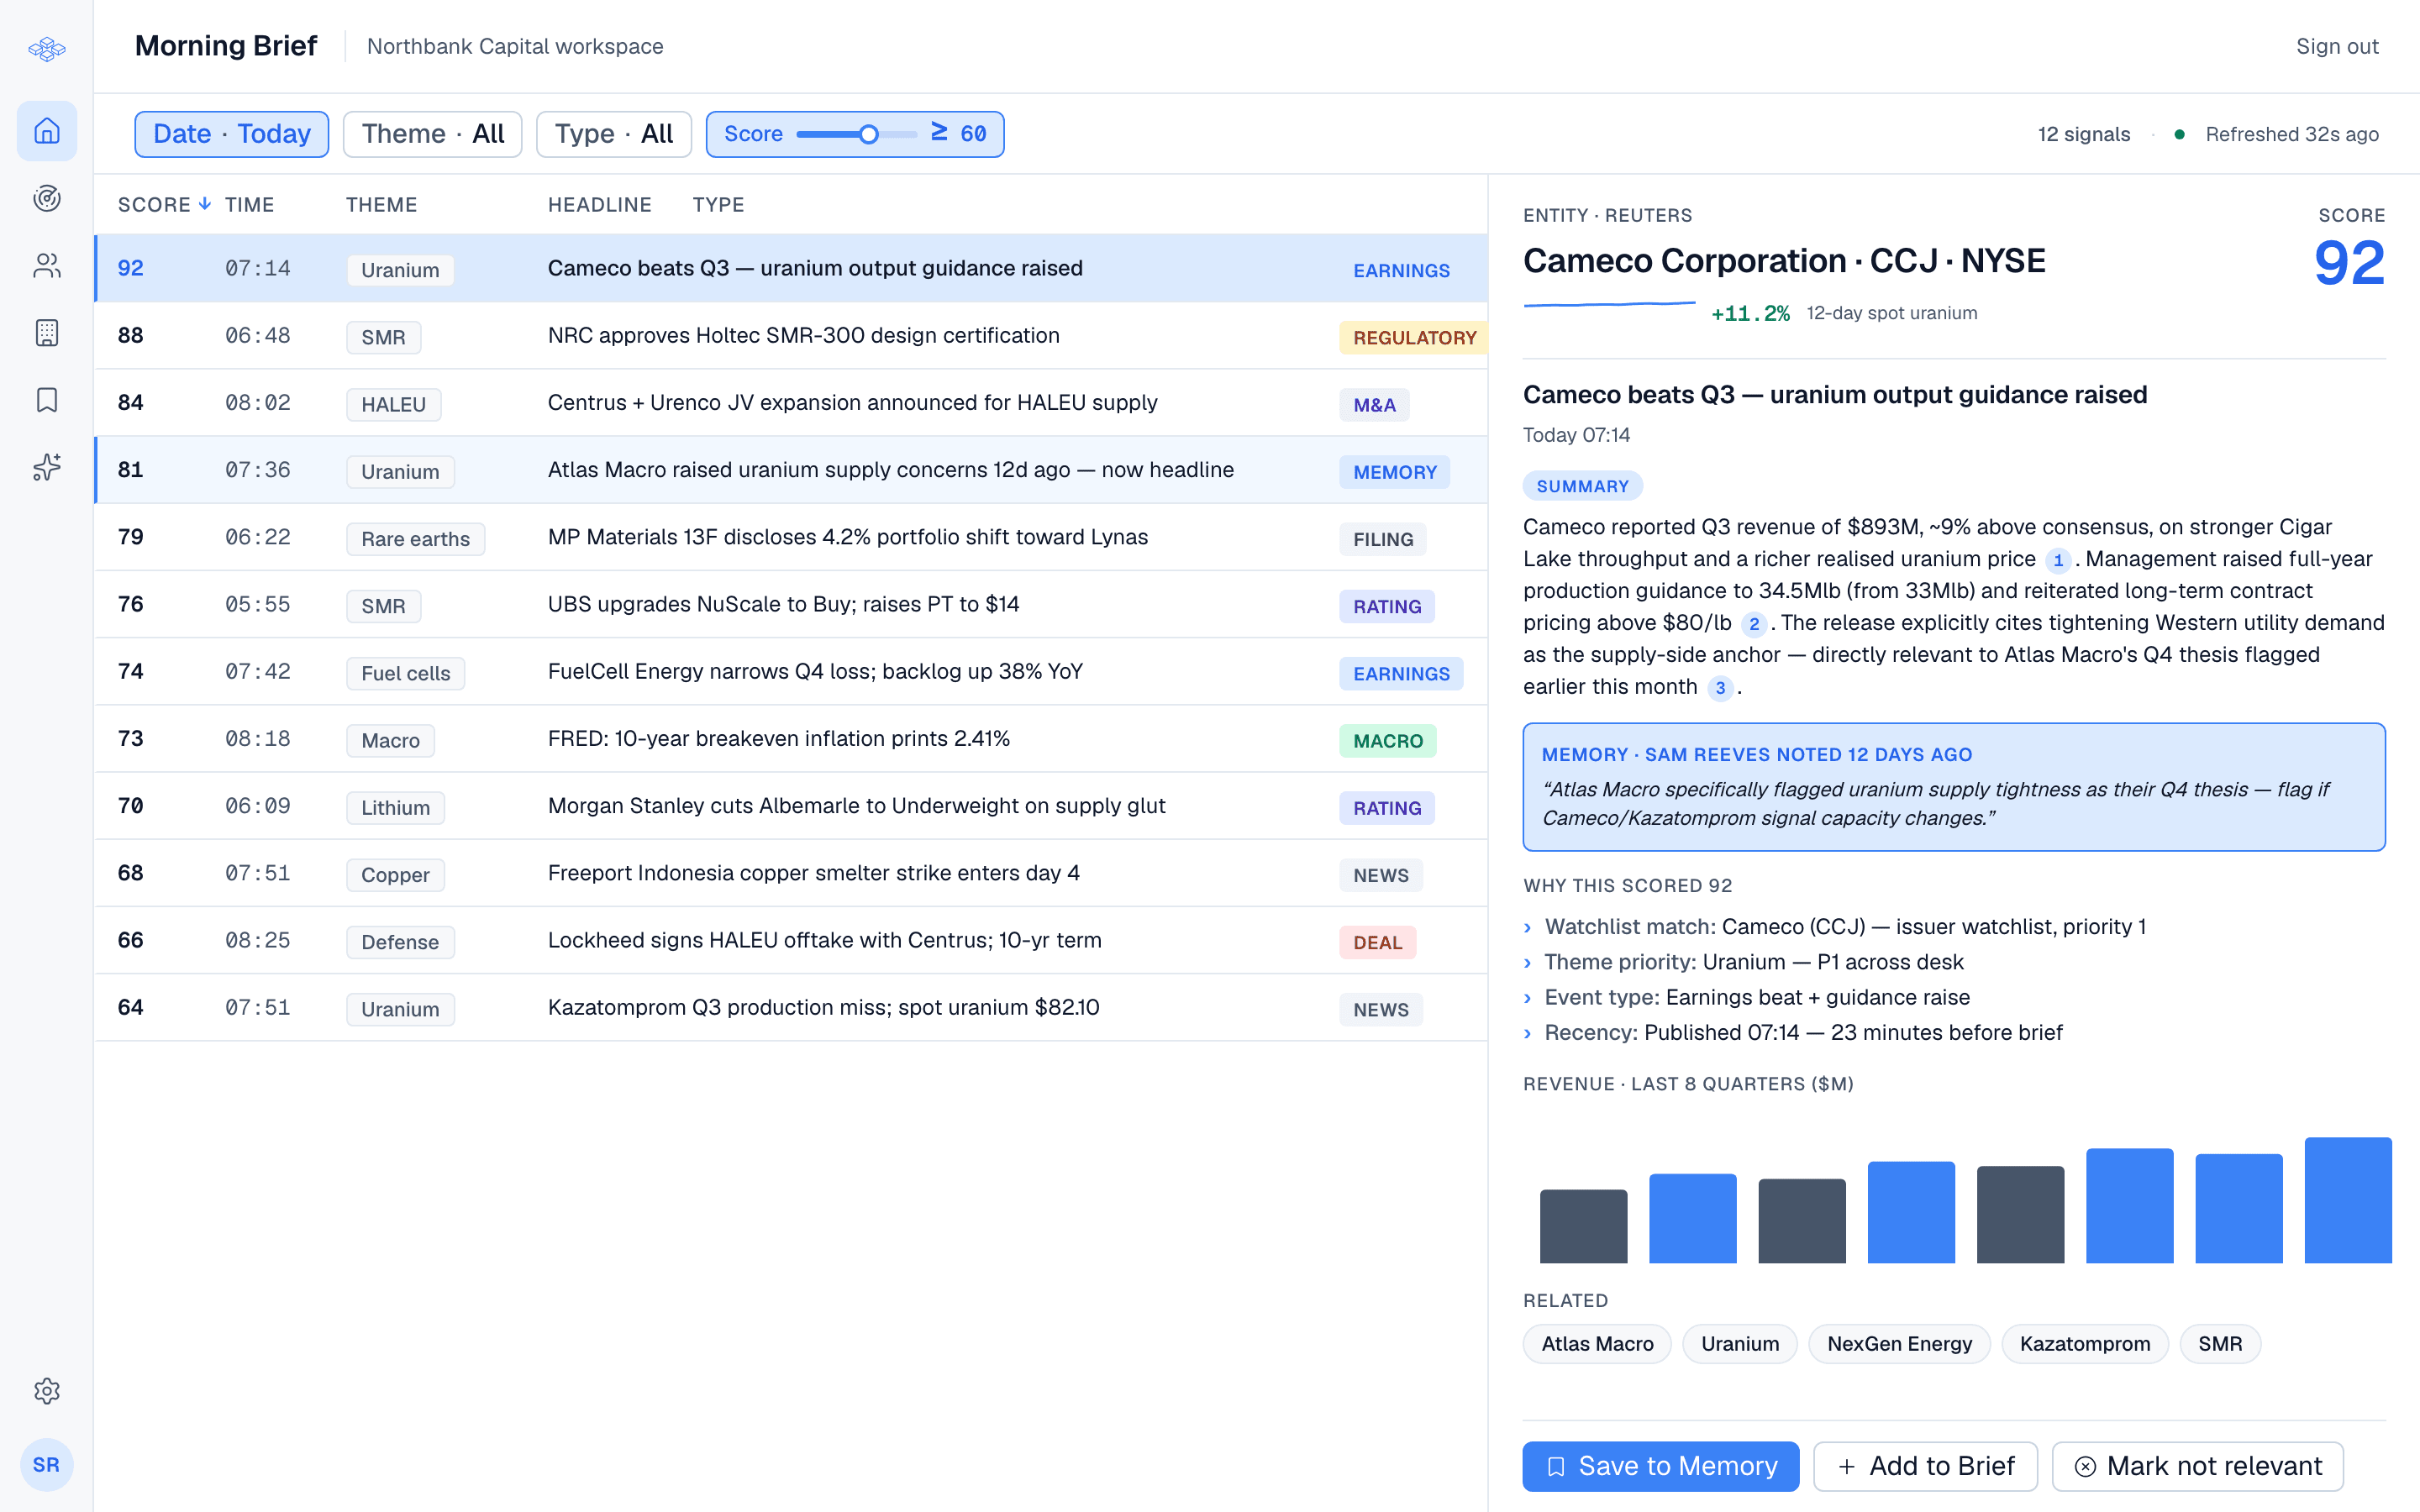Viewport: 2420px width, 1512px height.
Task: Click the Lithium theme tag
Action: 395,808
